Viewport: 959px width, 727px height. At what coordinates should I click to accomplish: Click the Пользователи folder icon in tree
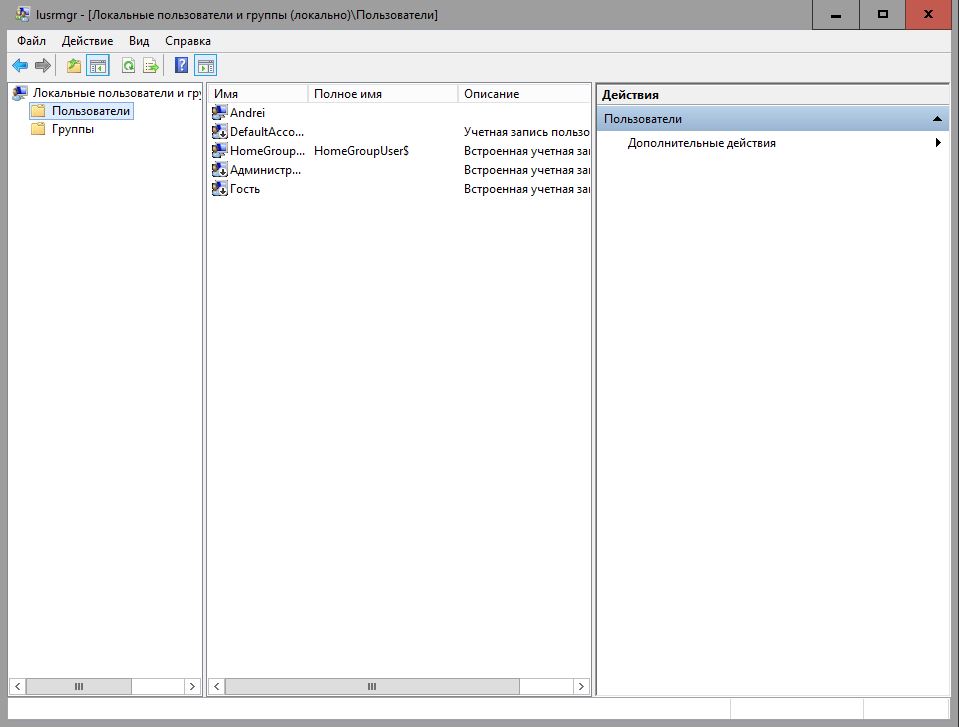pyautogui.click(x=39, y=111)
